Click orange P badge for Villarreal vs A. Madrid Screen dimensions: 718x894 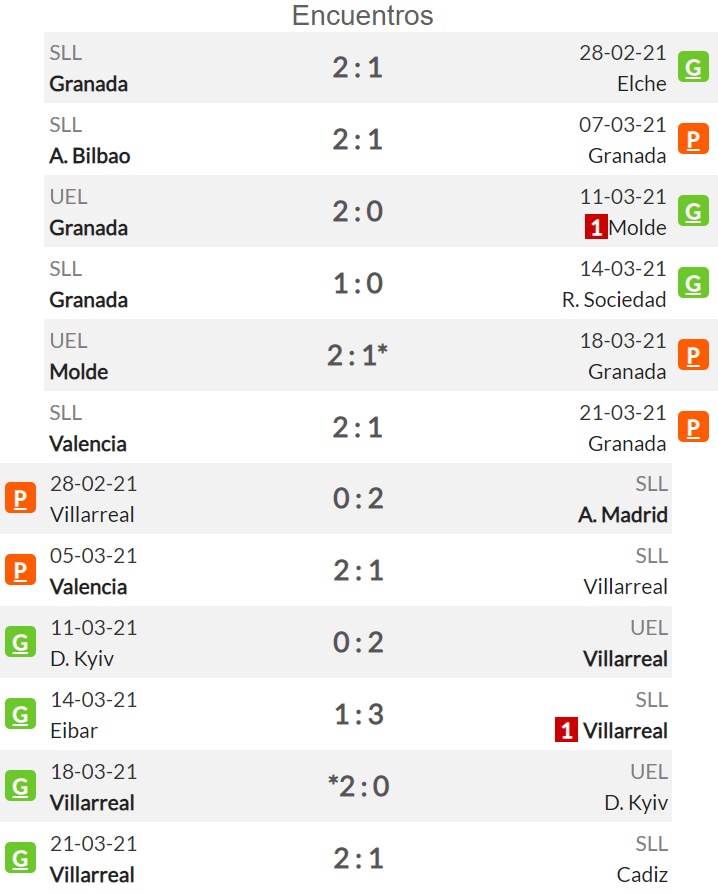point(21,498)
